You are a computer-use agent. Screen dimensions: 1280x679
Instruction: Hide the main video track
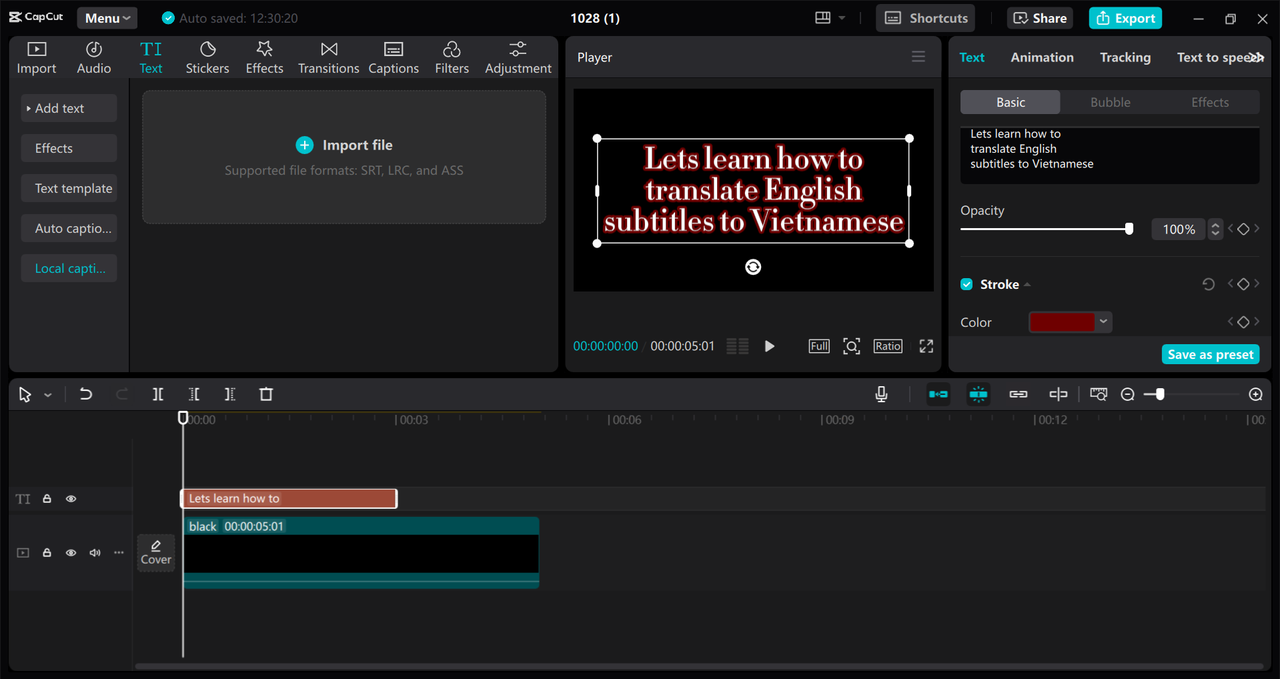(71, 552)
